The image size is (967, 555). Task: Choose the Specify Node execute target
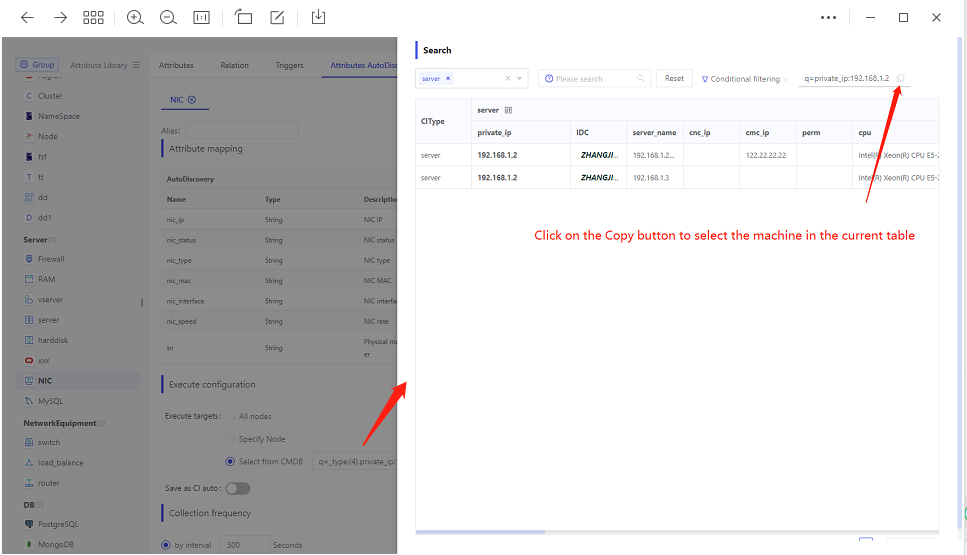click(230, 440)
